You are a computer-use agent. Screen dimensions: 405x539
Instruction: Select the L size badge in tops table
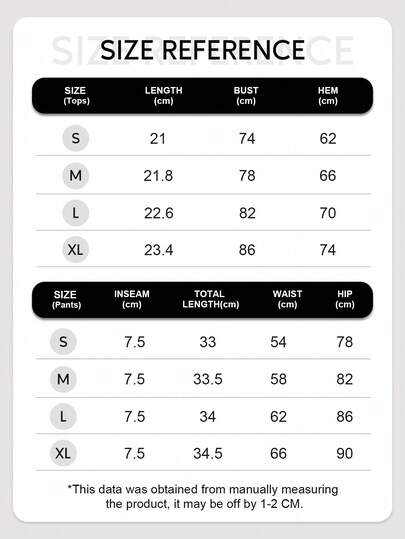coord(76,213)
